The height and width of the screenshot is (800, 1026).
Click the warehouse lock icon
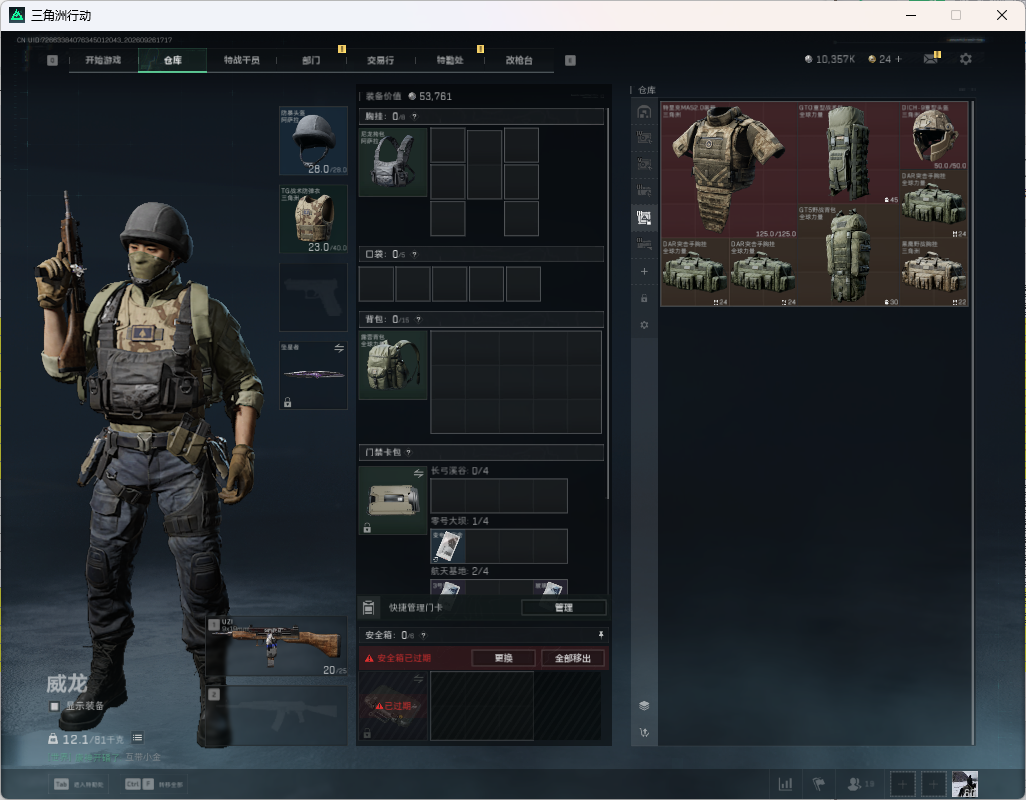644,298
